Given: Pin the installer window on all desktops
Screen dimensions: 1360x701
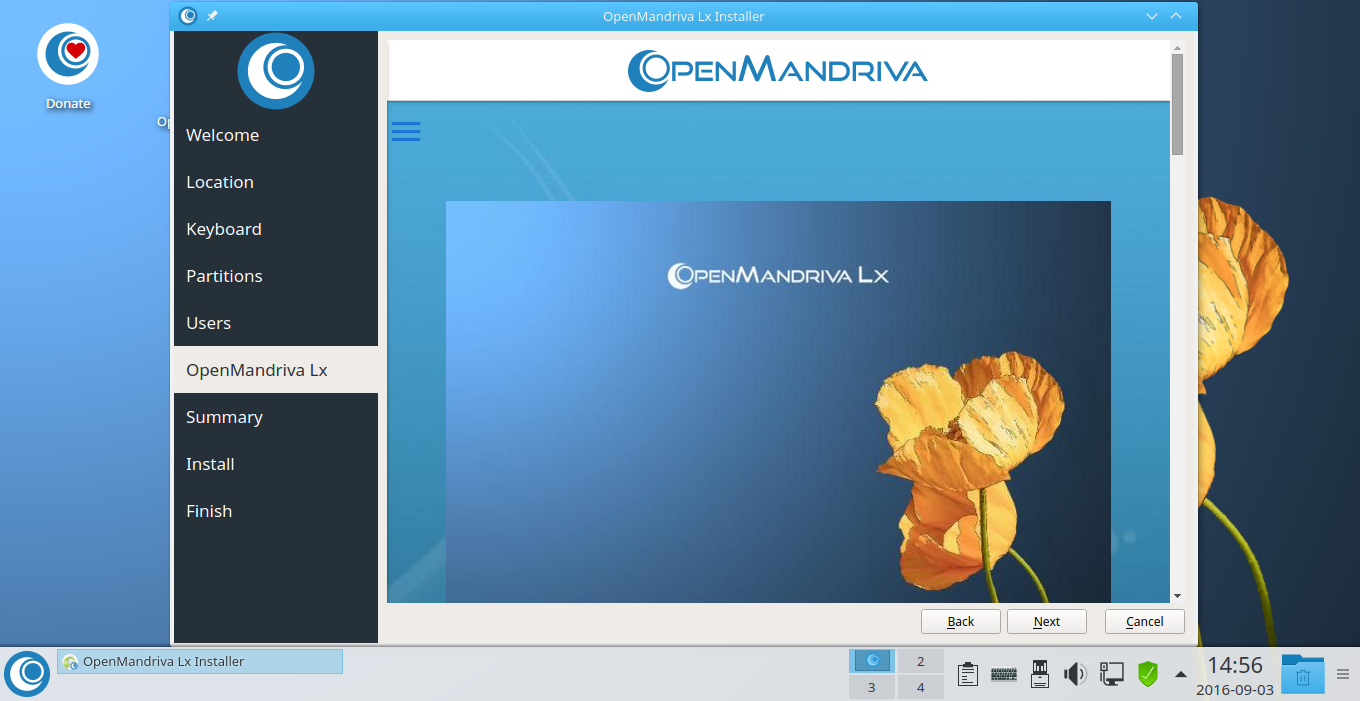Looking at the screenshot, I should (212, 16).
